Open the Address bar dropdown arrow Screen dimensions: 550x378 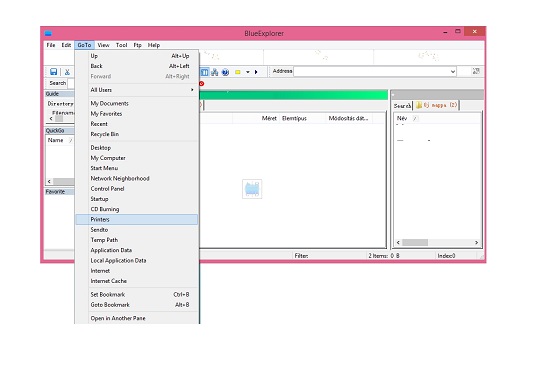[452, 72]
